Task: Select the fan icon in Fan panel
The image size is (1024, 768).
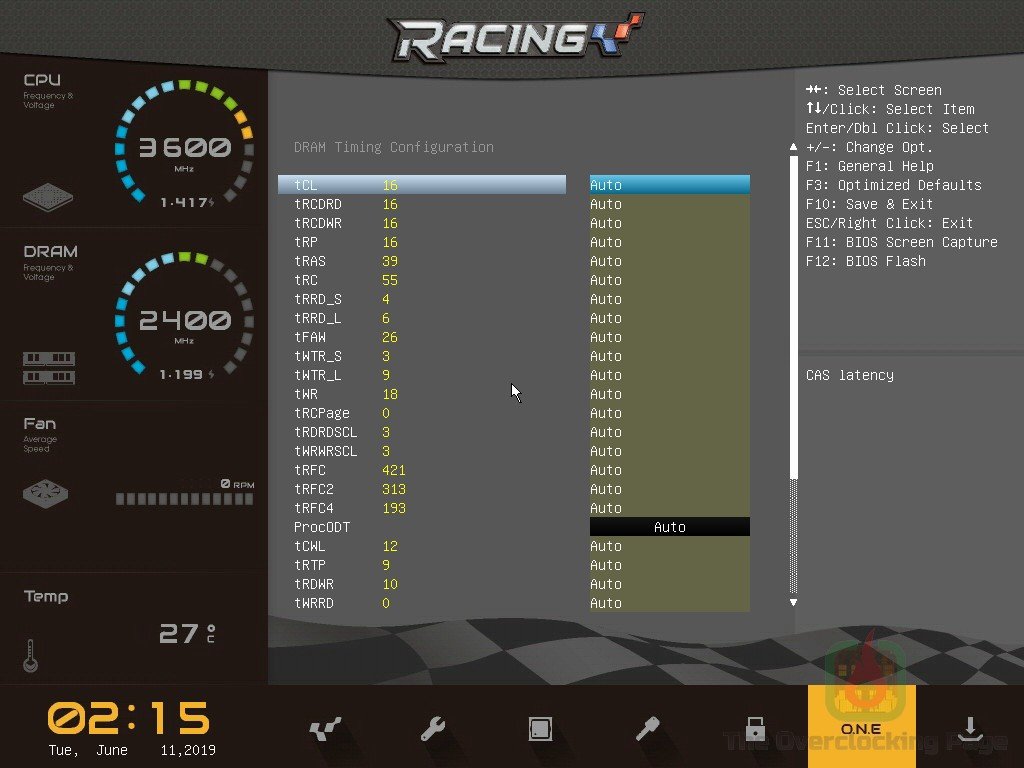Action: pos(44,493)
